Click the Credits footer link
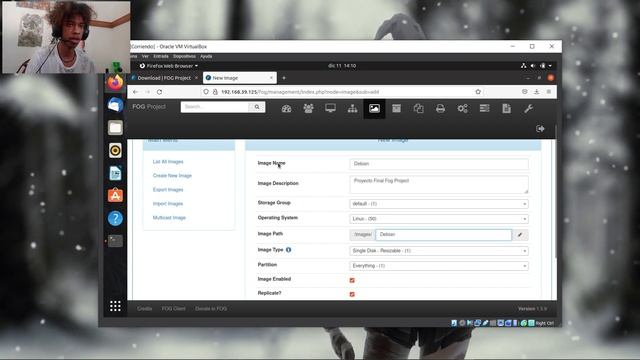 (144, 309)
